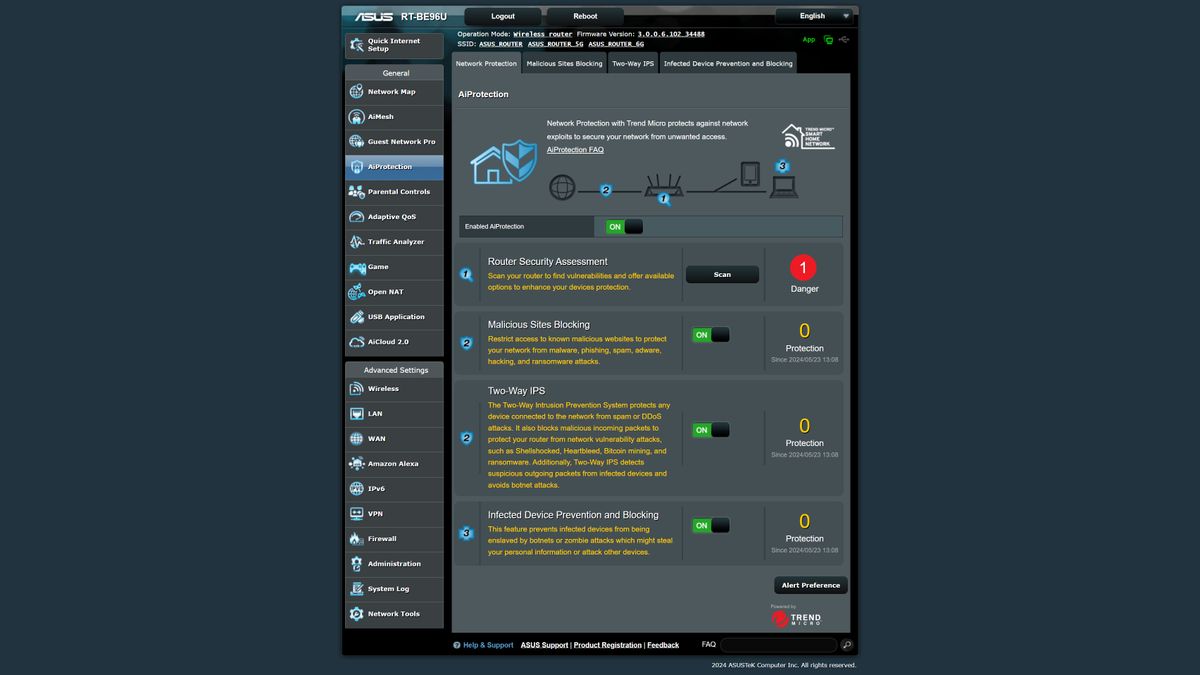Click the Trend Micro logo at bottom
This screenshot has width=1200, height=675.
coord(796,618)
